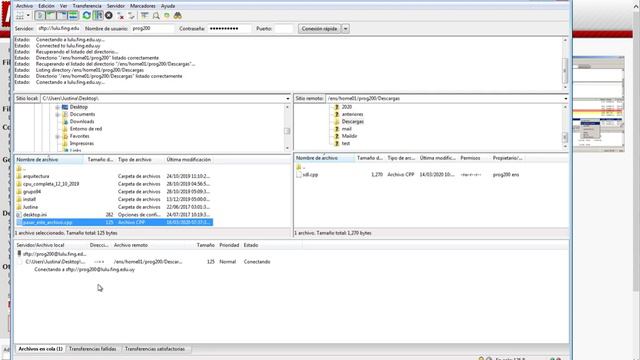Click the disconnect from server icon

[120, 16]
